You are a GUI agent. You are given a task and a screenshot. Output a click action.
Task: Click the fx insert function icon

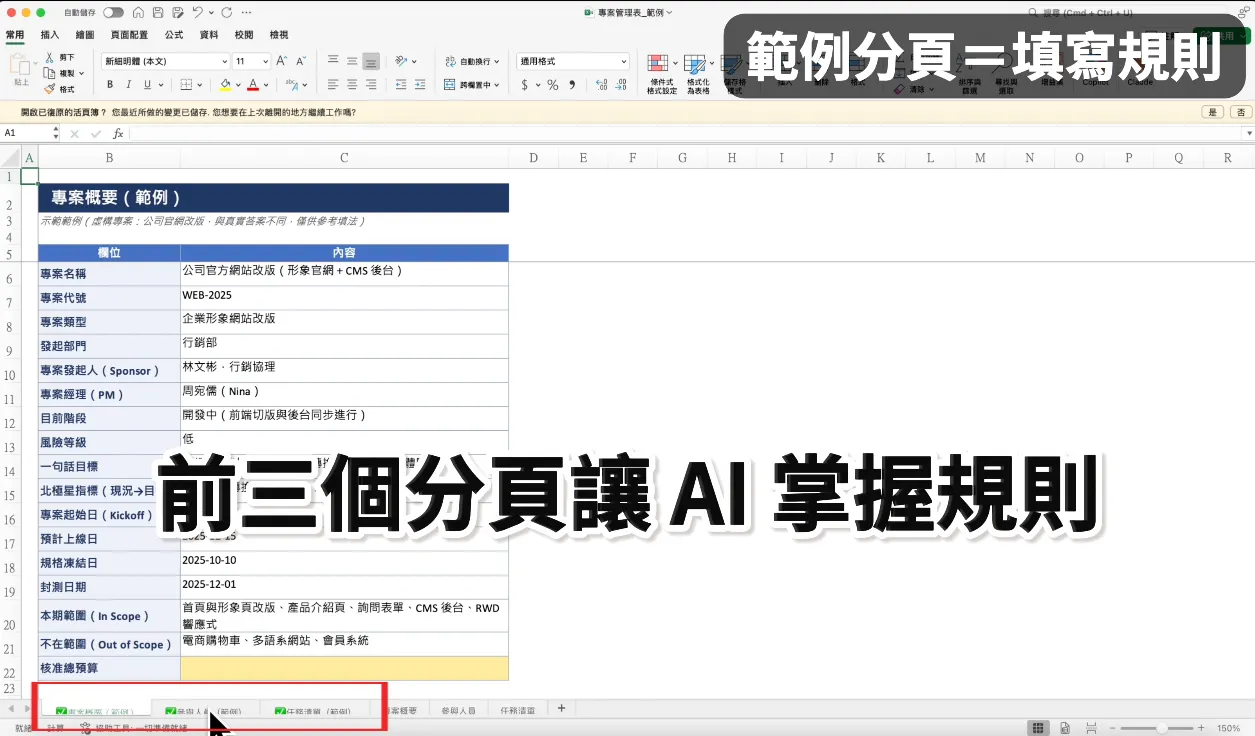tap(118, 133)
